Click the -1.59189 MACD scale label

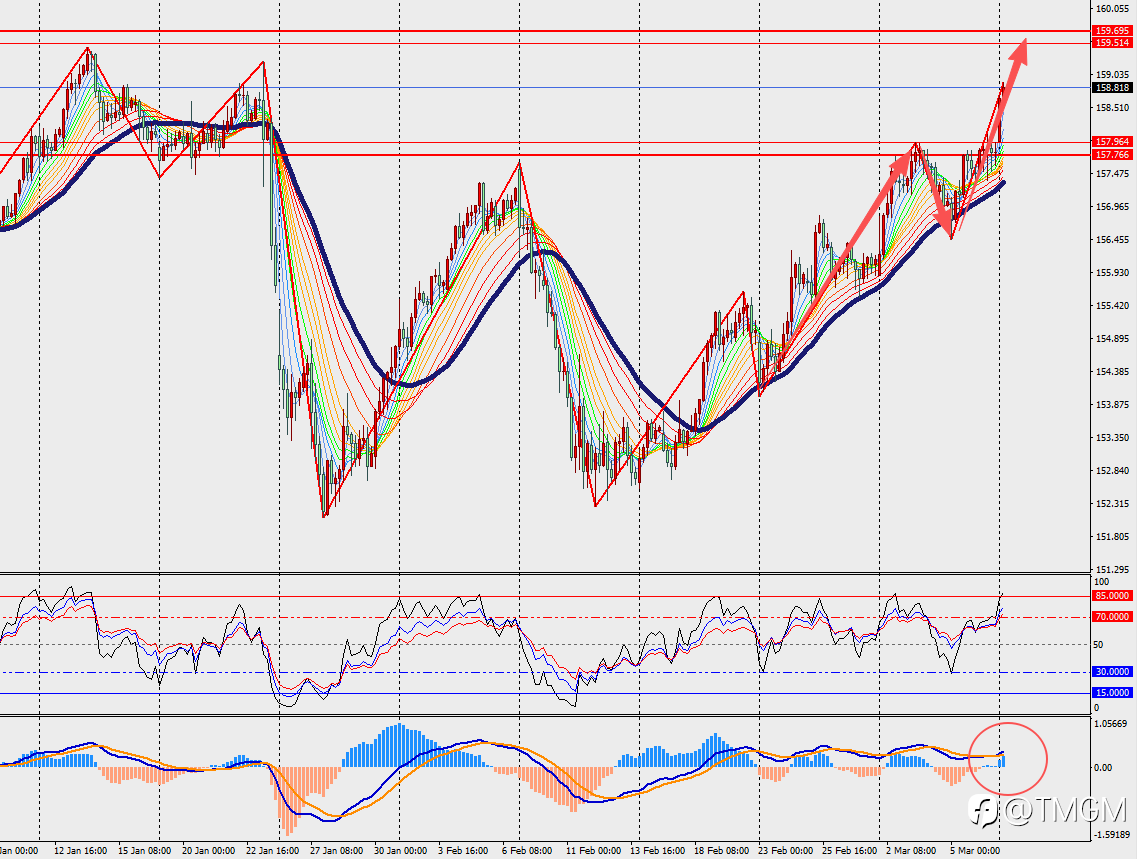pyautogui.click(x=1110, y=834)
